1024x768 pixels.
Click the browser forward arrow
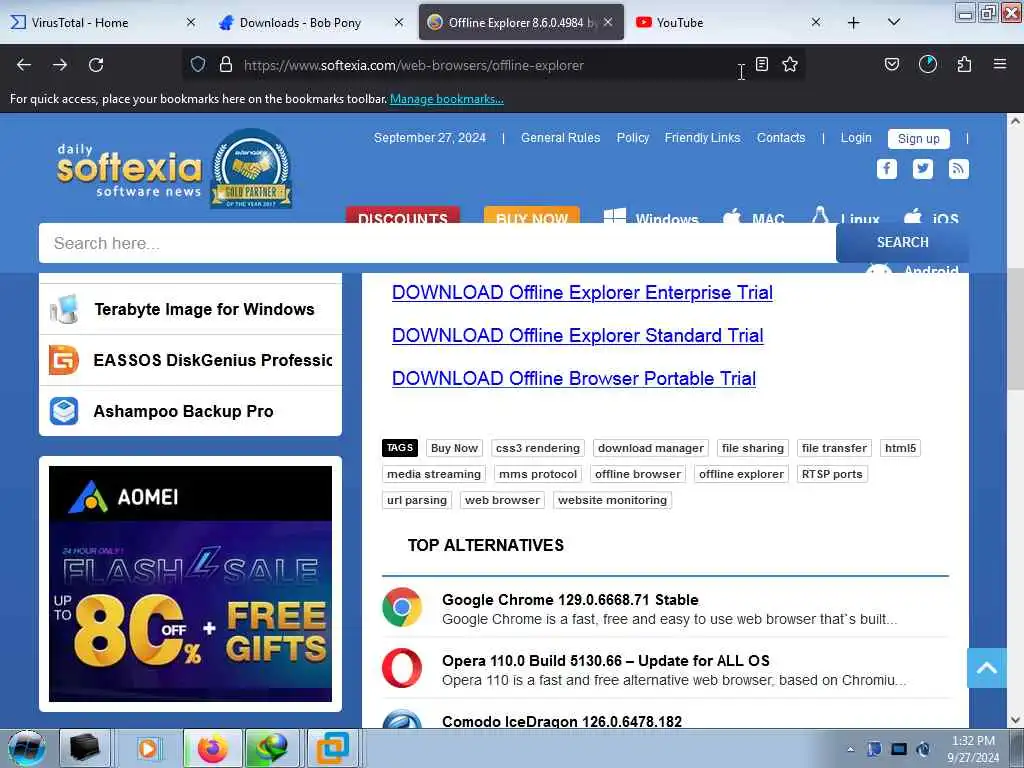[x=60, y=65]
